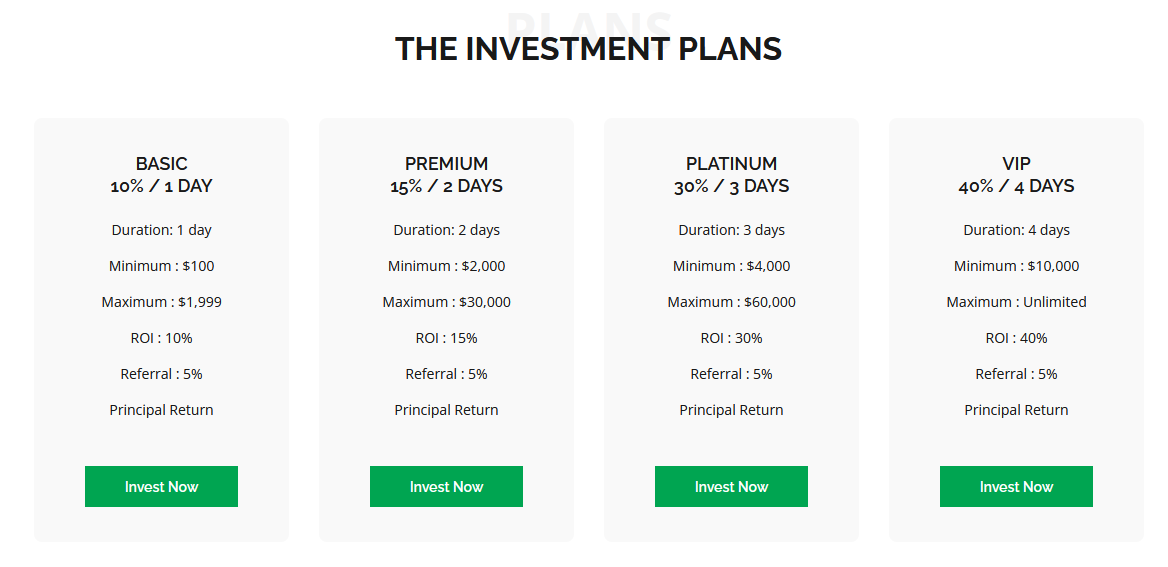Image resolution: width=1168 pixels, height=567 pixels.
Task: Click 'Duration: 1 day' in Basic card
Action: [161, 230]
